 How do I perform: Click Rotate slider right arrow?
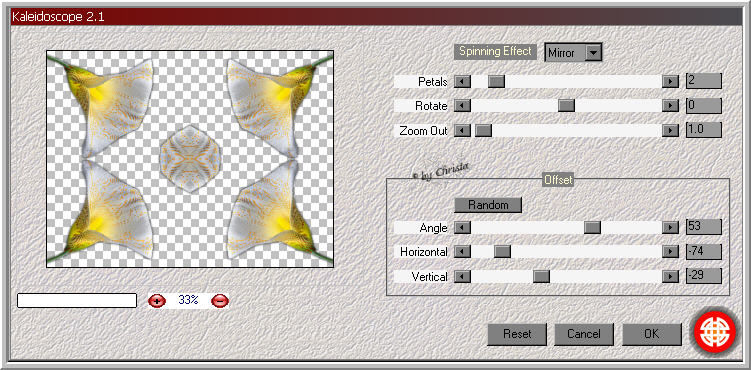pyautogui.click(x=671, y=105)
